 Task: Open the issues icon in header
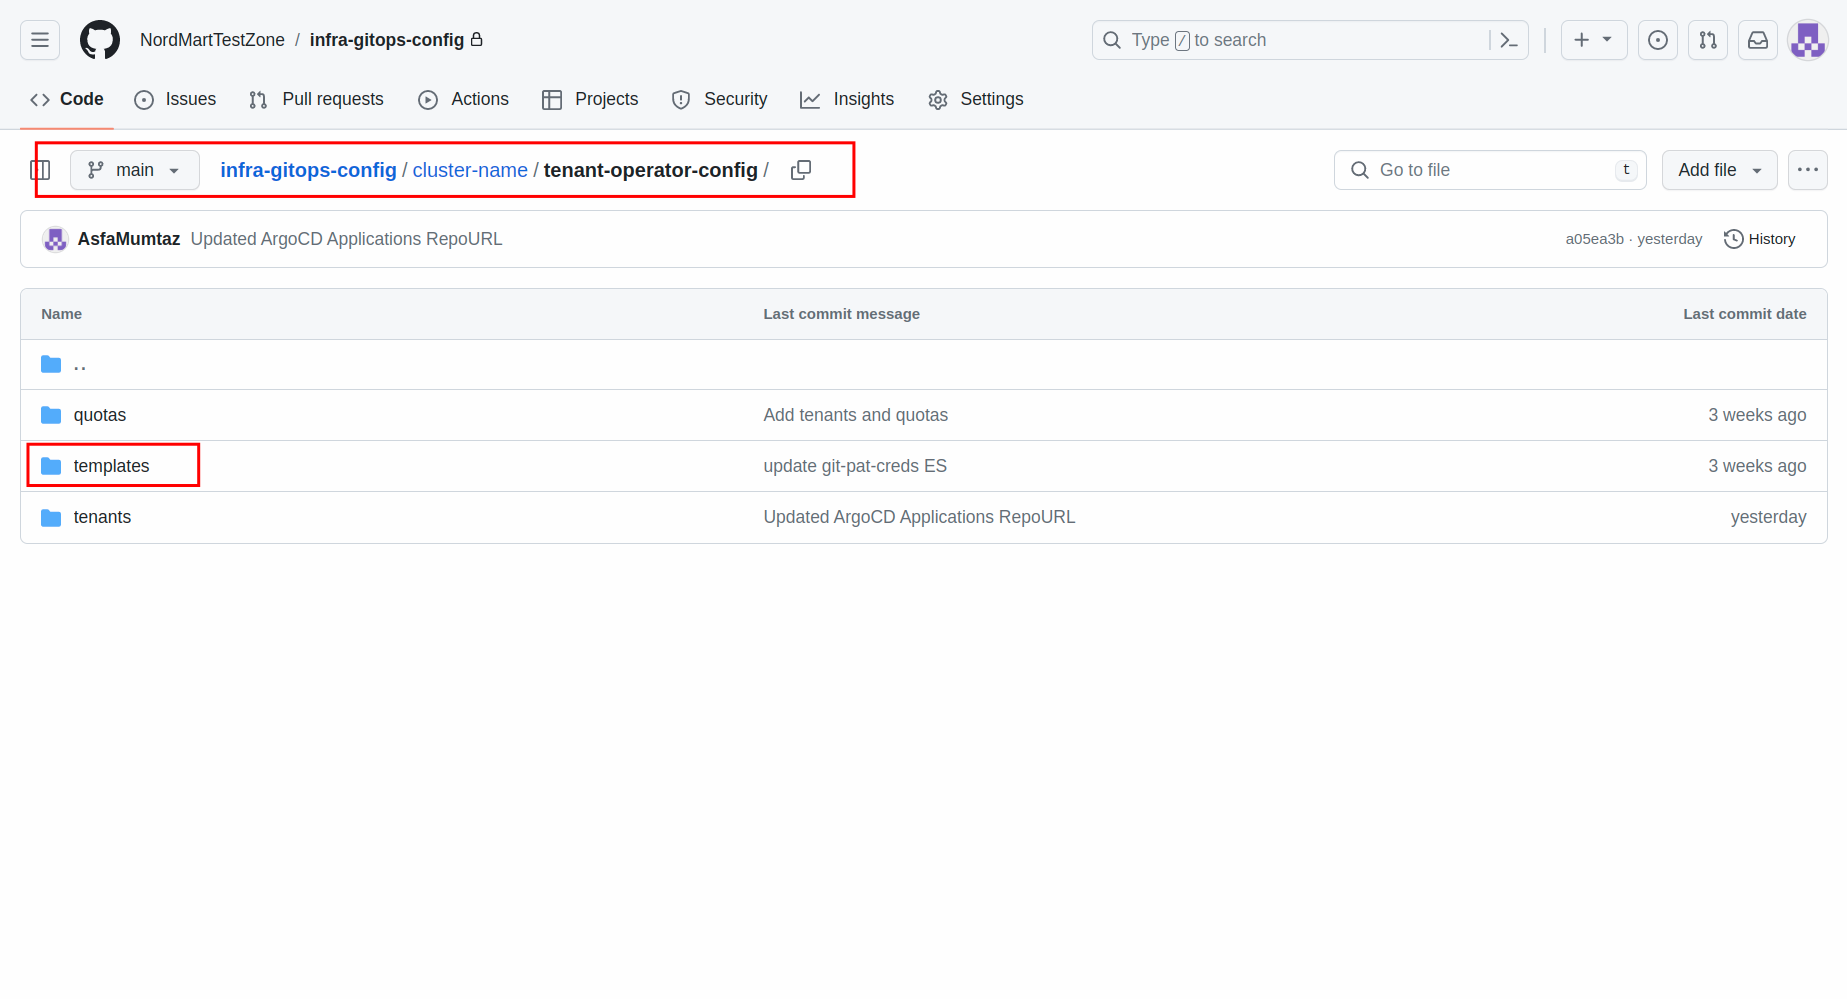tap(1657, 40)
